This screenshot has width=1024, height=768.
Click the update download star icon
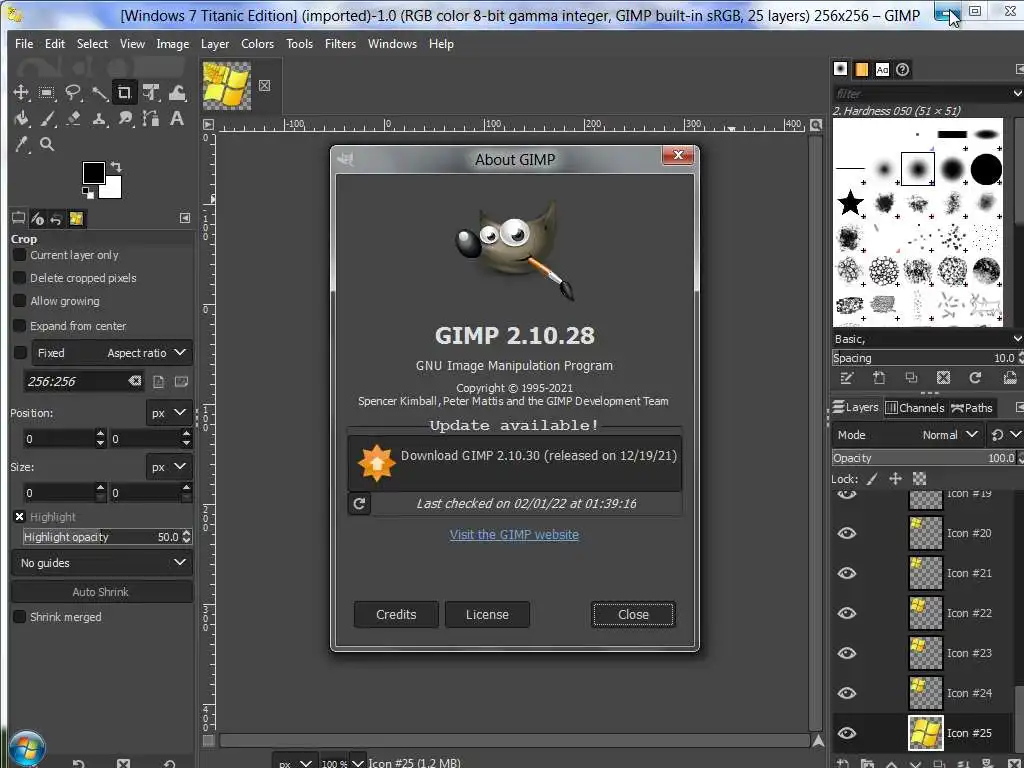pos(376,462)
